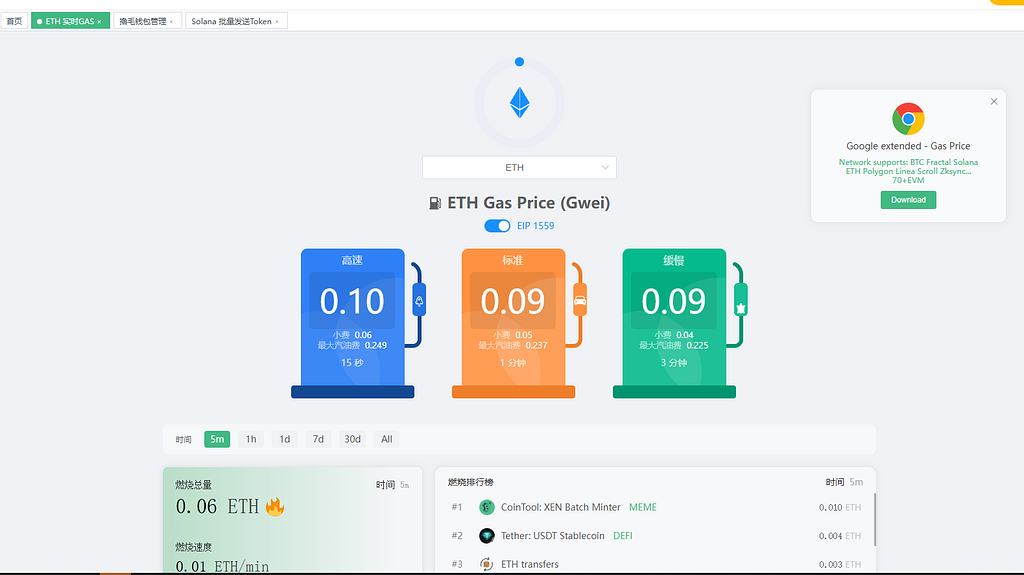Viewport: 1024px width, 575px height.
Task: Click the slow pump nozzle icon
Action: pos(741,300)
